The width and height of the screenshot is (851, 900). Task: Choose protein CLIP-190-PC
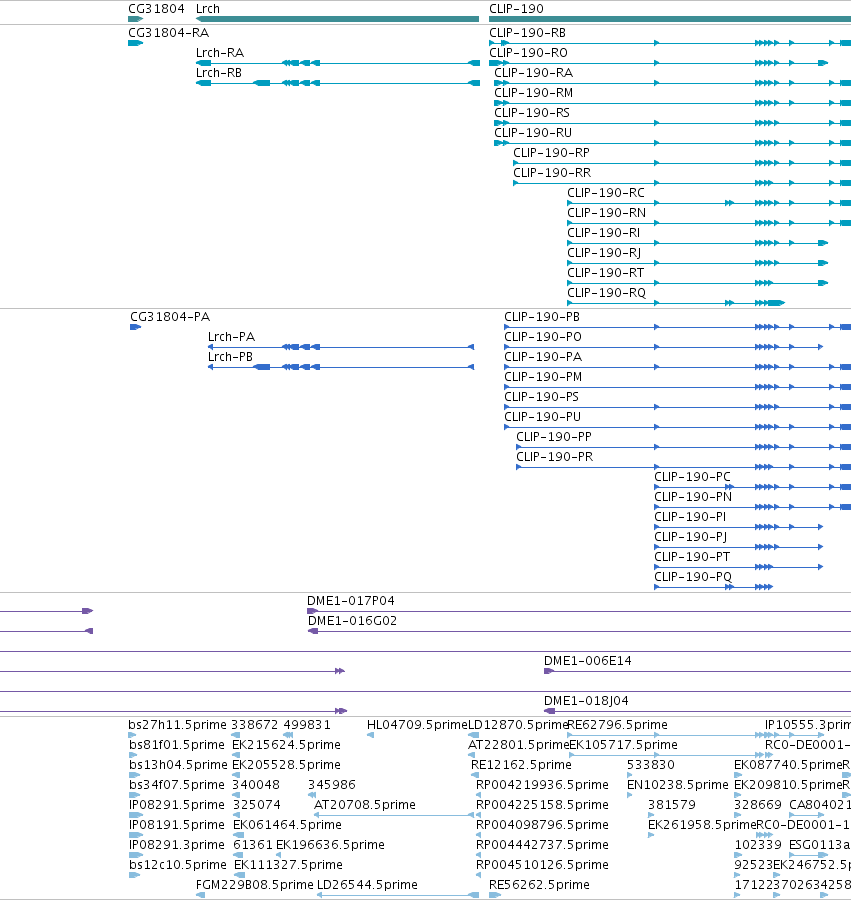pyautogui.click(x=692, y=477)
